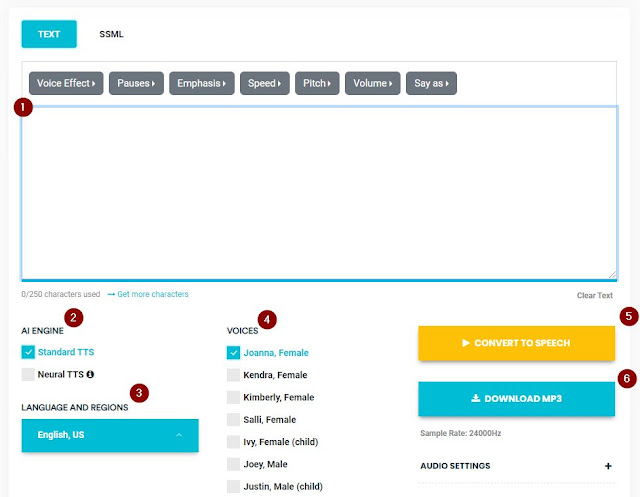
Task: Select the TEXT tab
Action: click(48, 34)
